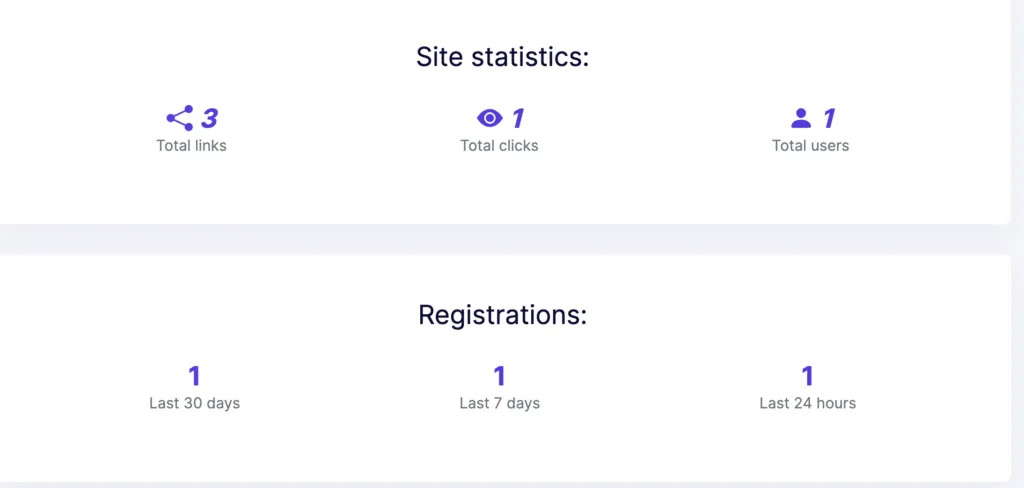Click the "Site statistics:" heading
This screenshot has height=488, width=1024.
[x=502, y=57]
